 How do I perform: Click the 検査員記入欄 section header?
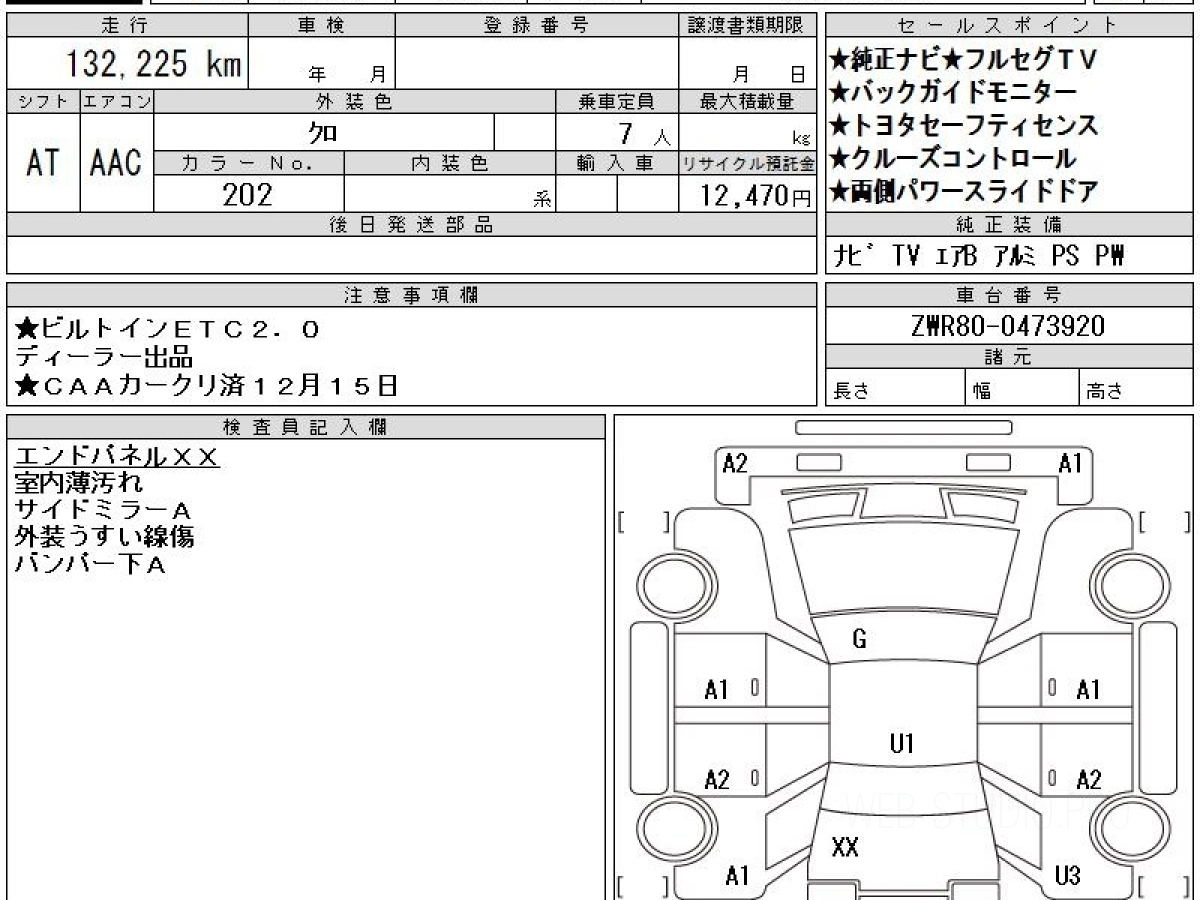pos(306,427)
